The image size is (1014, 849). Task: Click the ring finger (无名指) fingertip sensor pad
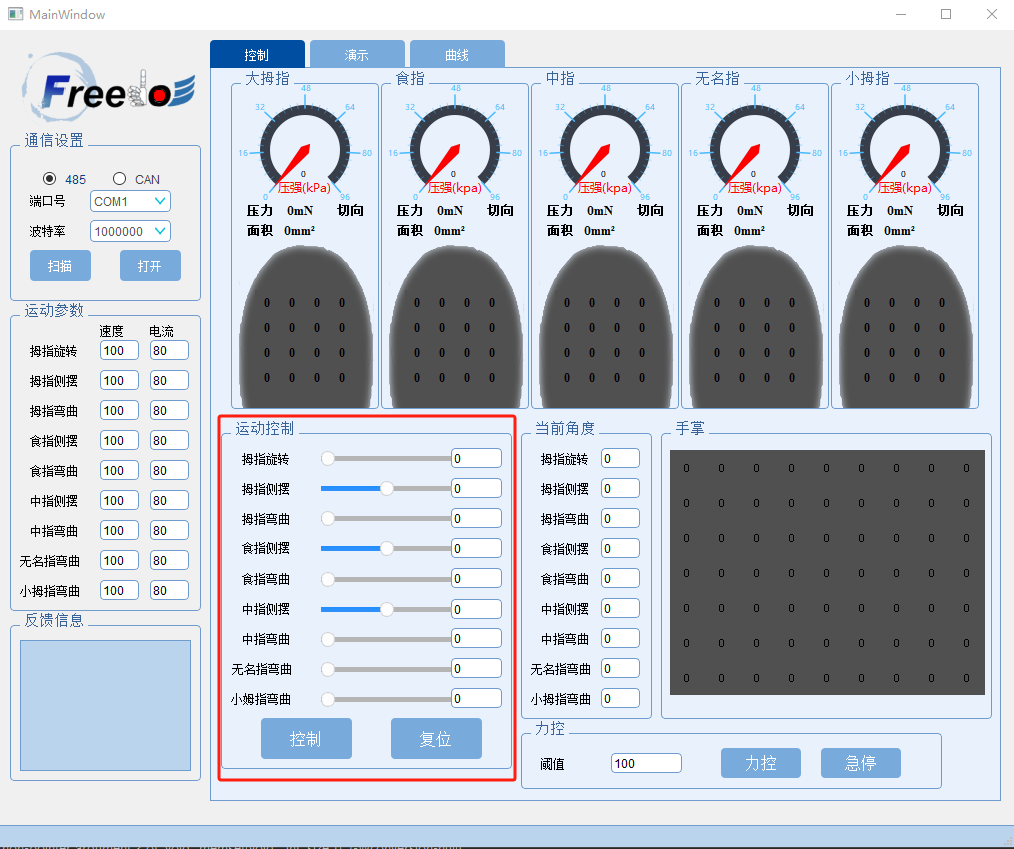755,327
